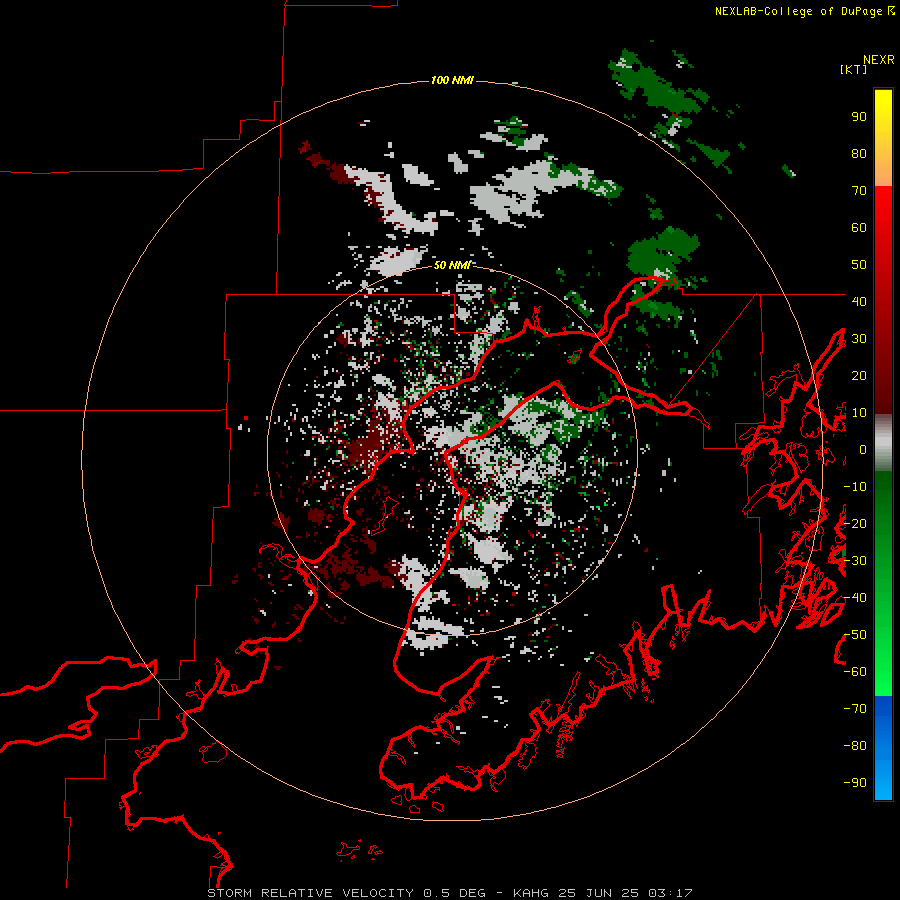Click the 90 value on the velocity scale

click(859, 117)
